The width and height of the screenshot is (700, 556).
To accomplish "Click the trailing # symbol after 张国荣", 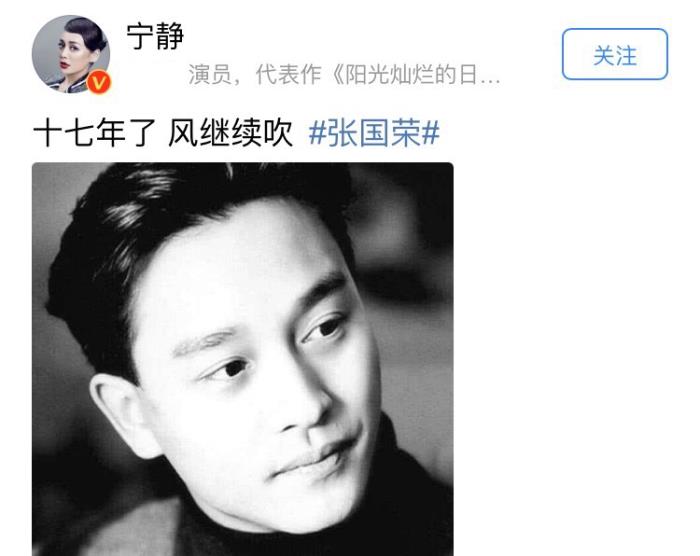I will [x=431, y=133].
